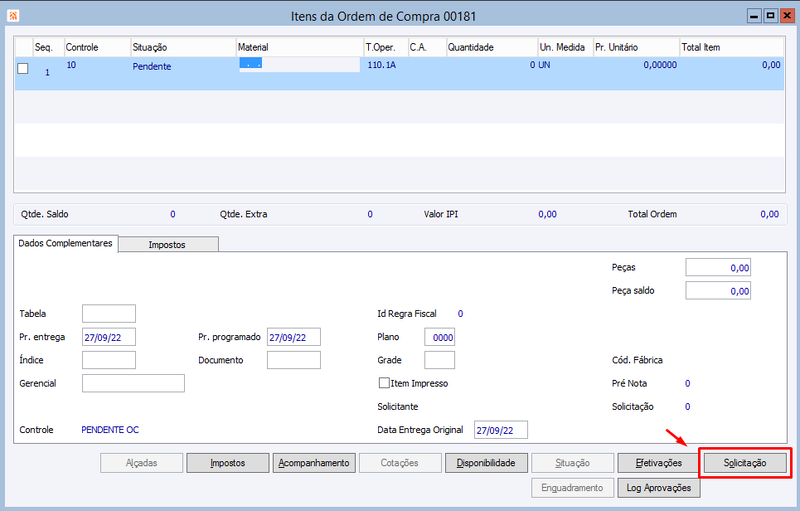The width and height of the screenshot is (800, 511).
Task: Focus the Plano field showing 0000
Action: [x=439, y=337]
